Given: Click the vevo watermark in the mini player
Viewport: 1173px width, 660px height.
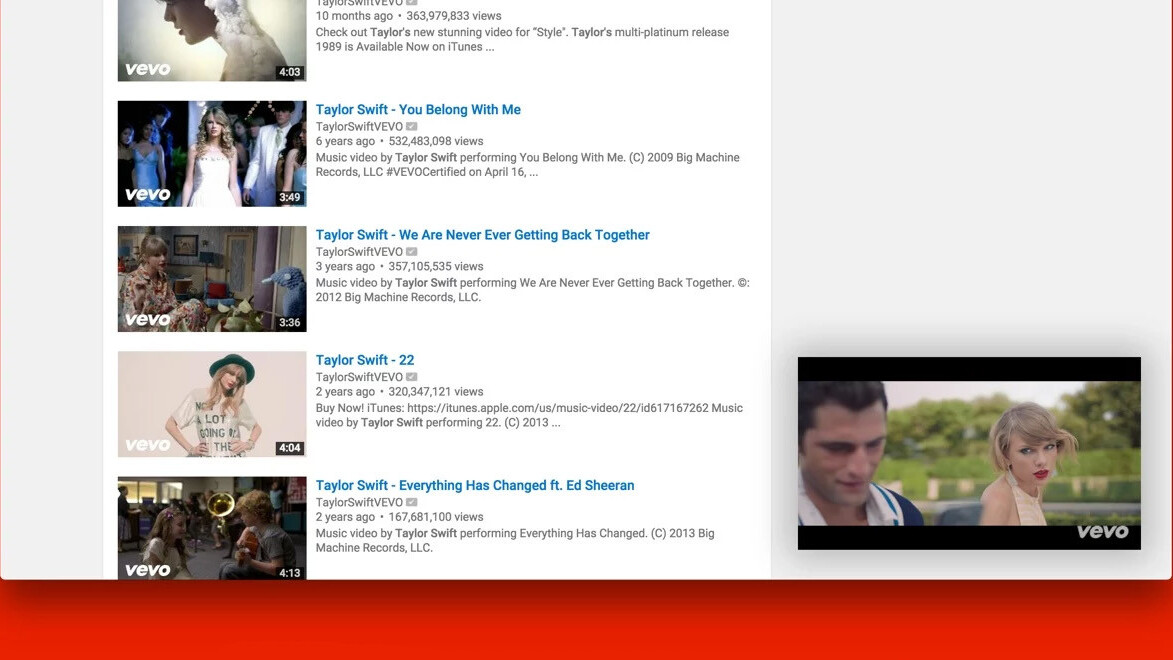Looking at the screenshot, I should coord(1102,532).
